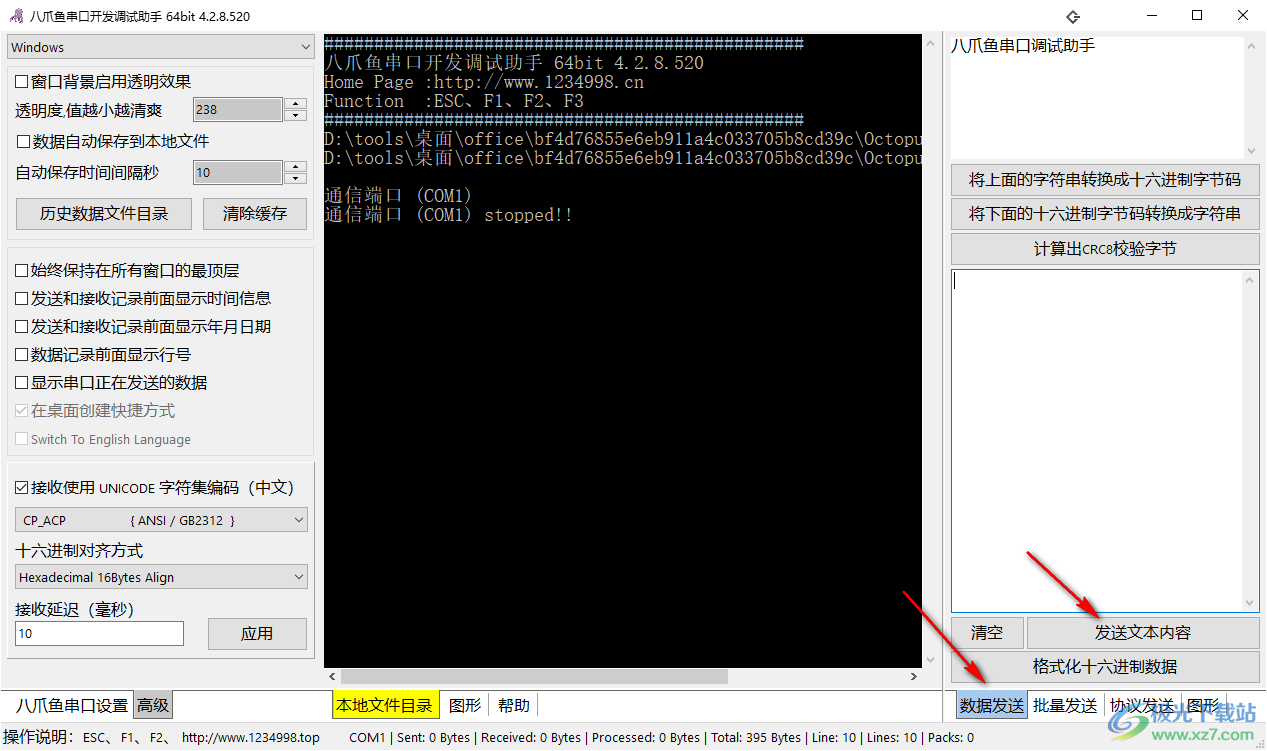
Task: Decrease transparency value with down arrow
Action: [295, 116]
